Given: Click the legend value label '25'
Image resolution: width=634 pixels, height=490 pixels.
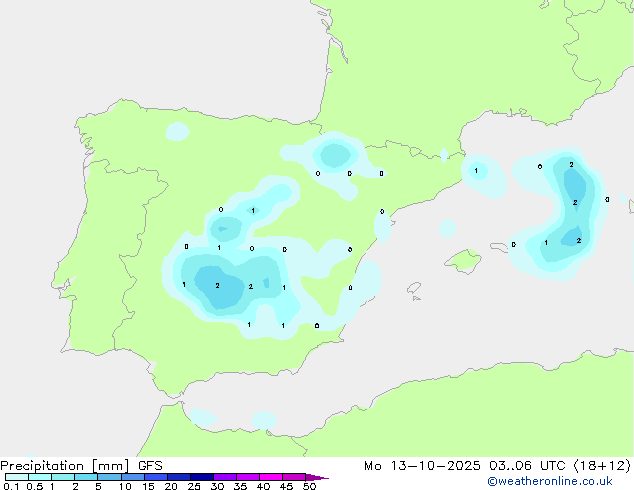Looking at the screenshot, I should pyautogui.click(x=194, y=486).
